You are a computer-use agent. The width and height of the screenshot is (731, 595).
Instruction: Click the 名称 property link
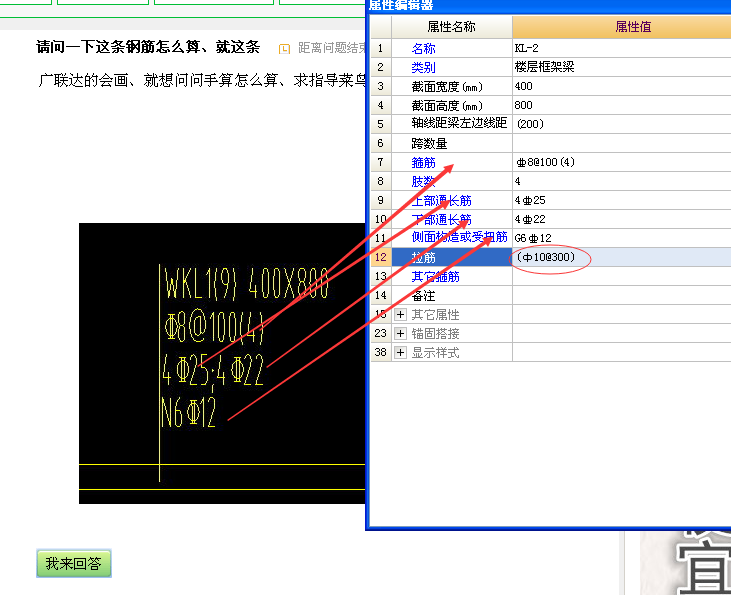tap(423, 48)
